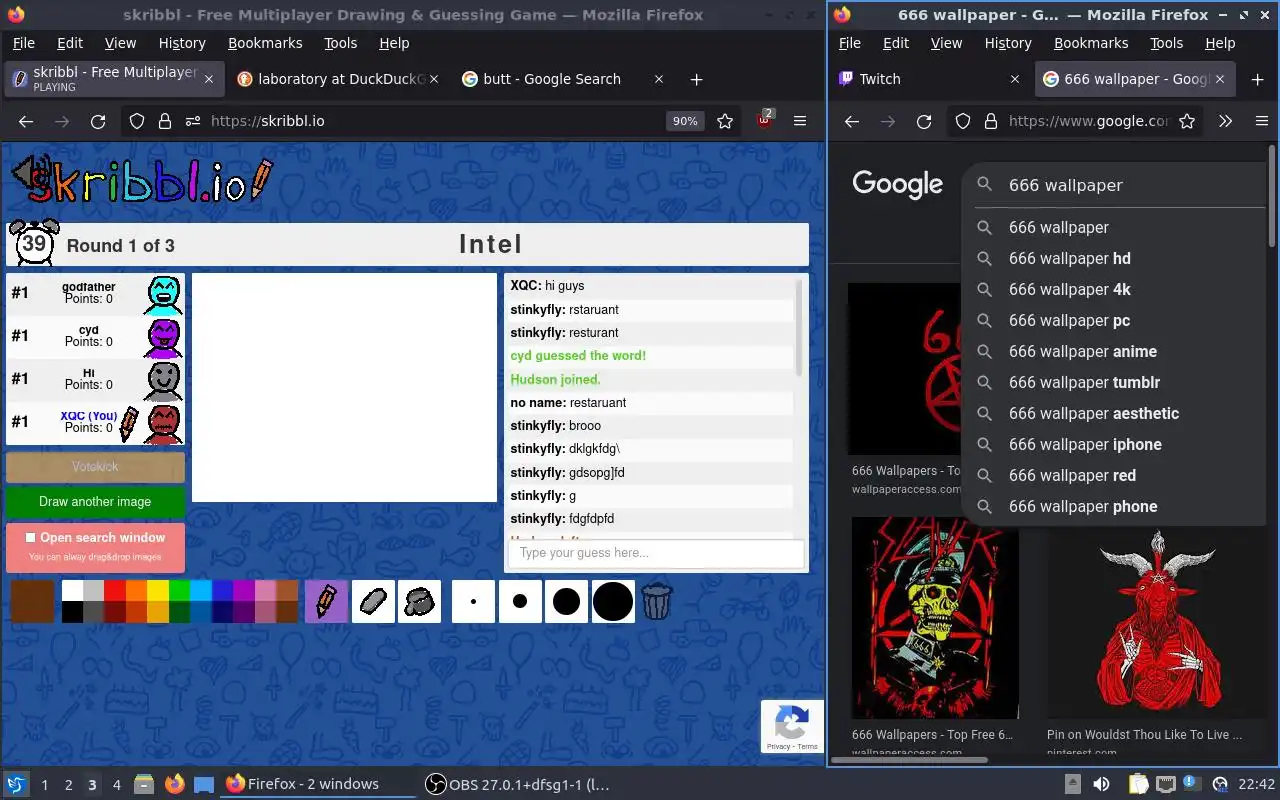
Task: Bookmark skribbl.io with the star icon
Action: (725, 121)
